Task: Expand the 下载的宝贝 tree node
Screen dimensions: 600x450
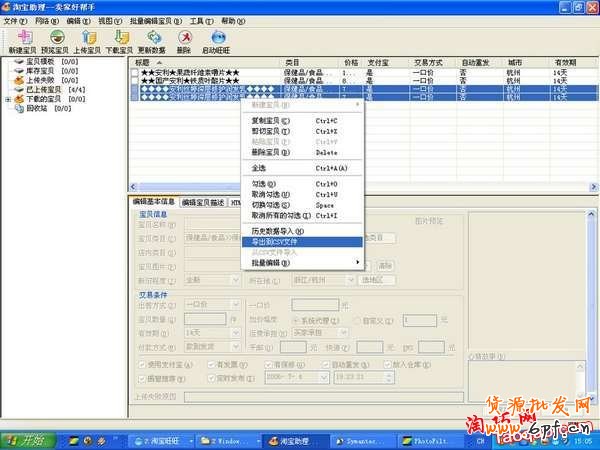Action: click(9, 100)
